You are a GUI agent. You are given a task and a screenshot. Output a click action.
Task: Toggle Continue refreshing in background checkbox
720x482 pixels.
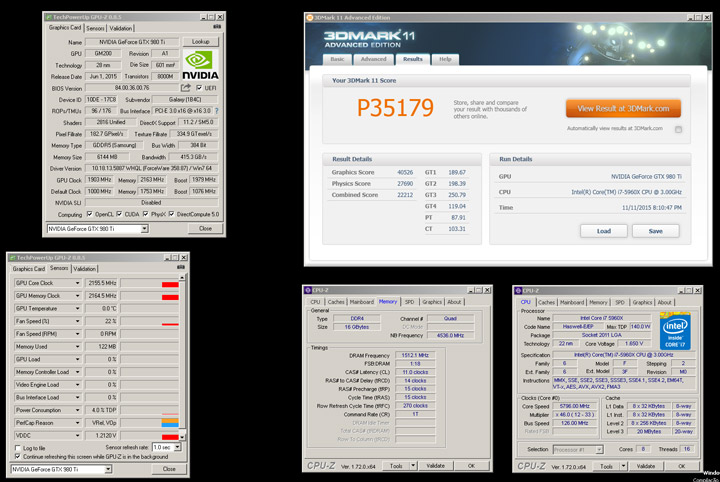click(18, 456)
